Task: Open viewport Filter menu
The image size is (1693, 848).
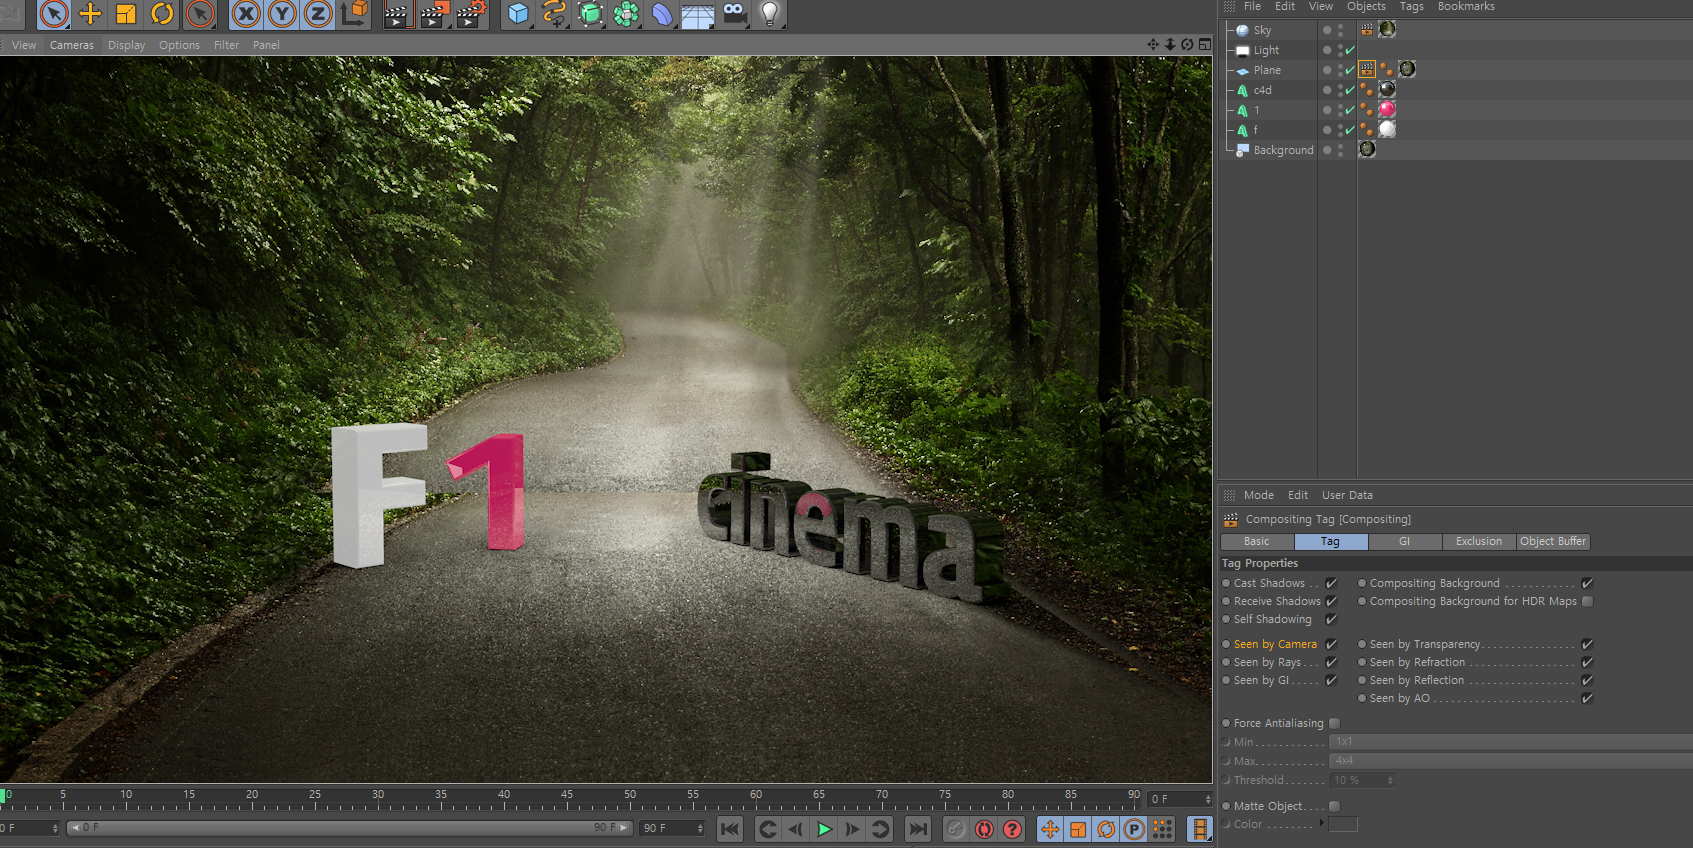Action: pos(227,45)
